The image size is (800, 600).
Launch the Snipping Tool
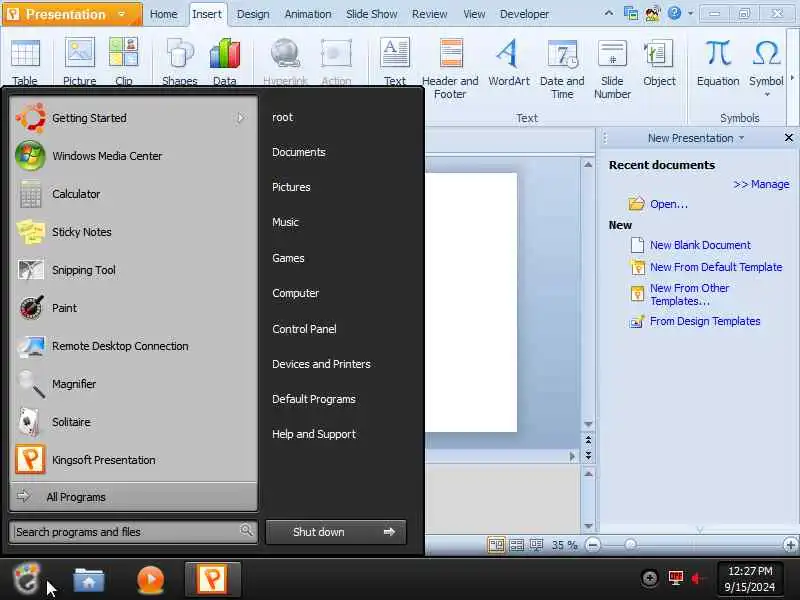pyautogui.click(x=134, y=270)
